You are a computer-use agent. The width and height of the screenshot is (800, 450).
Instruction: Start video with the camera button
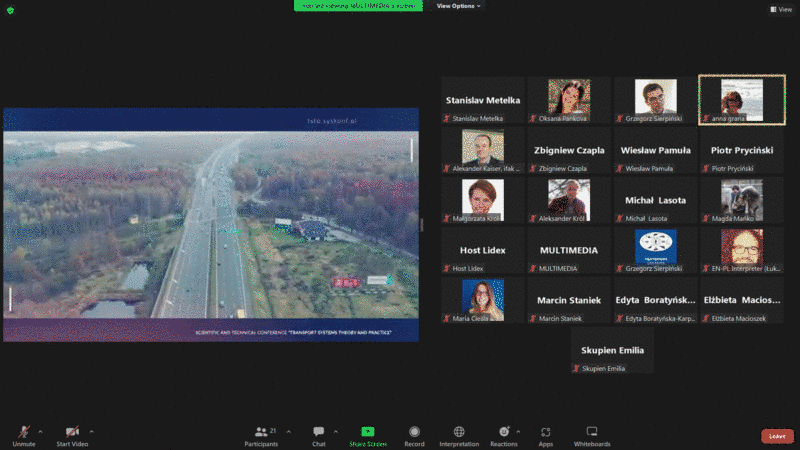coord(71,433)
